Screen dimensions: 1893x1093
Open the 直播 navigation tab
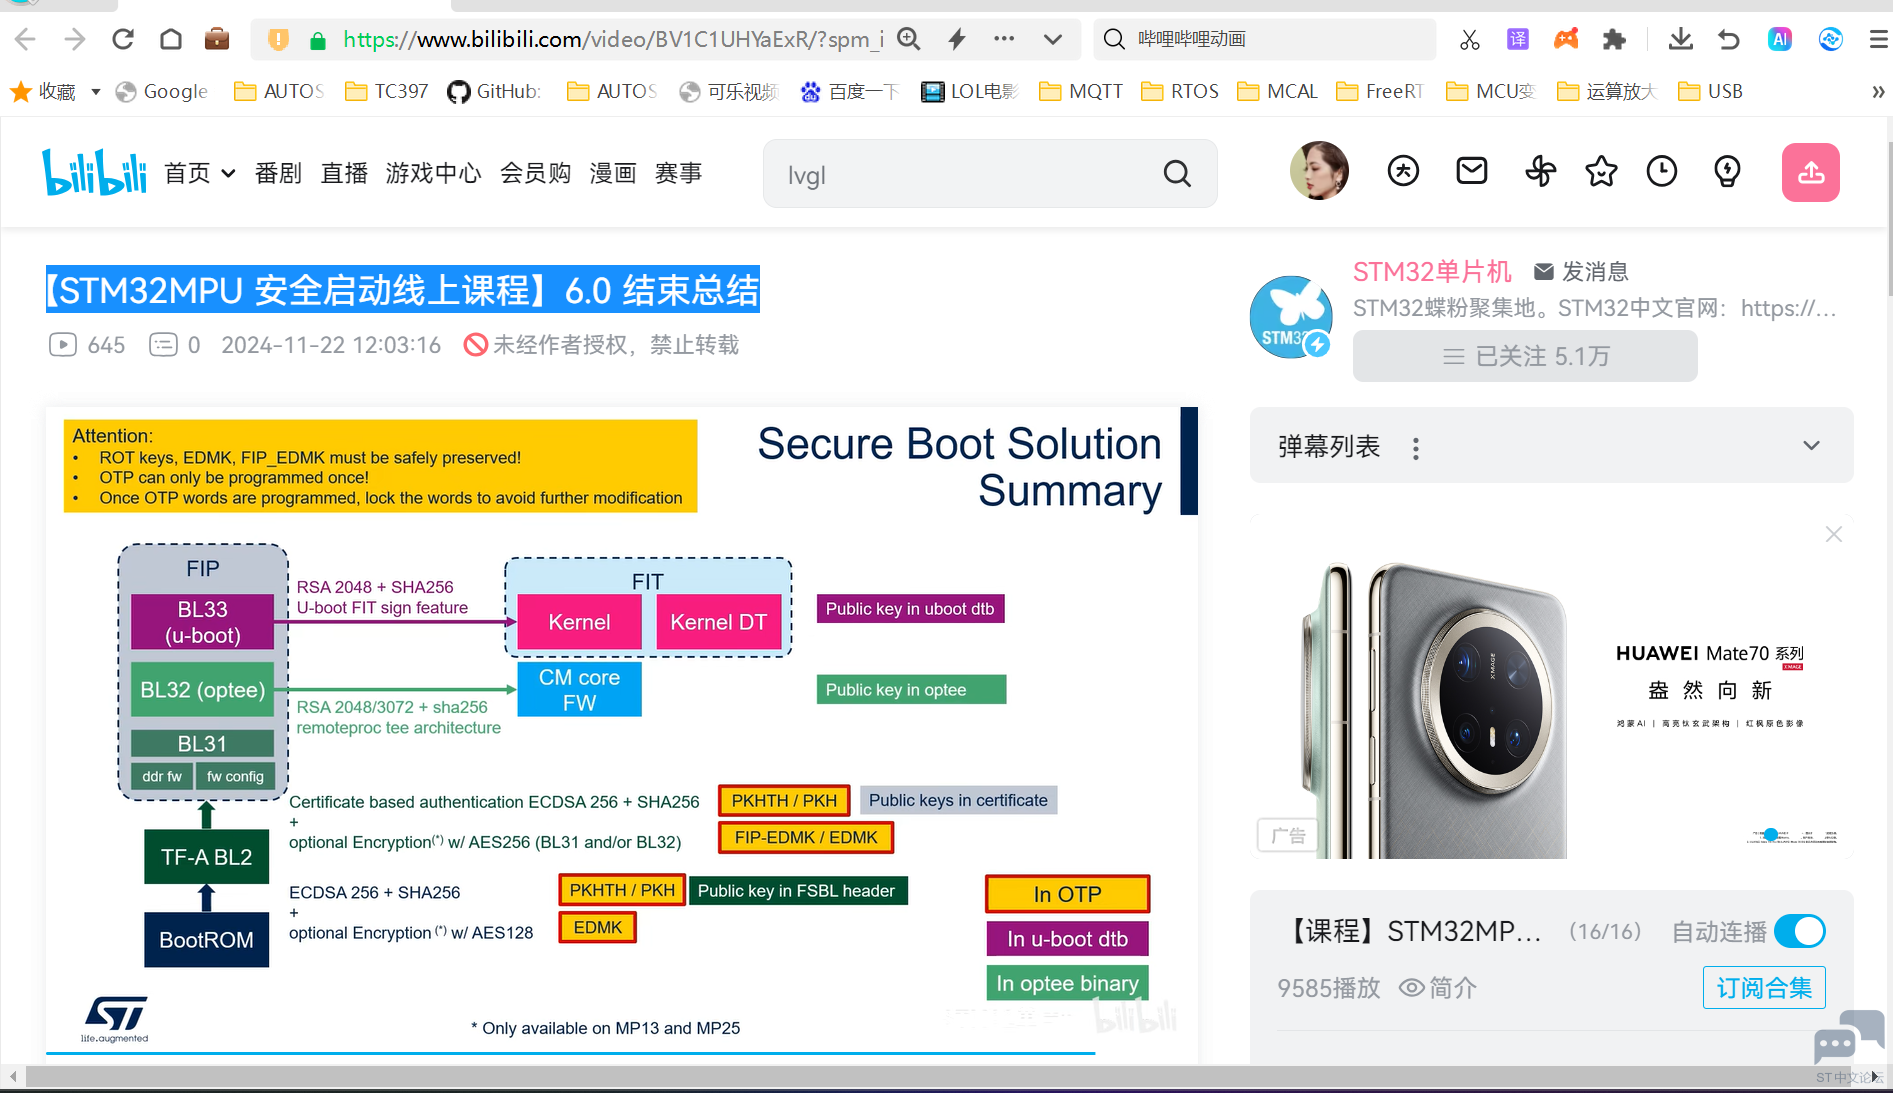coord(344,173)
